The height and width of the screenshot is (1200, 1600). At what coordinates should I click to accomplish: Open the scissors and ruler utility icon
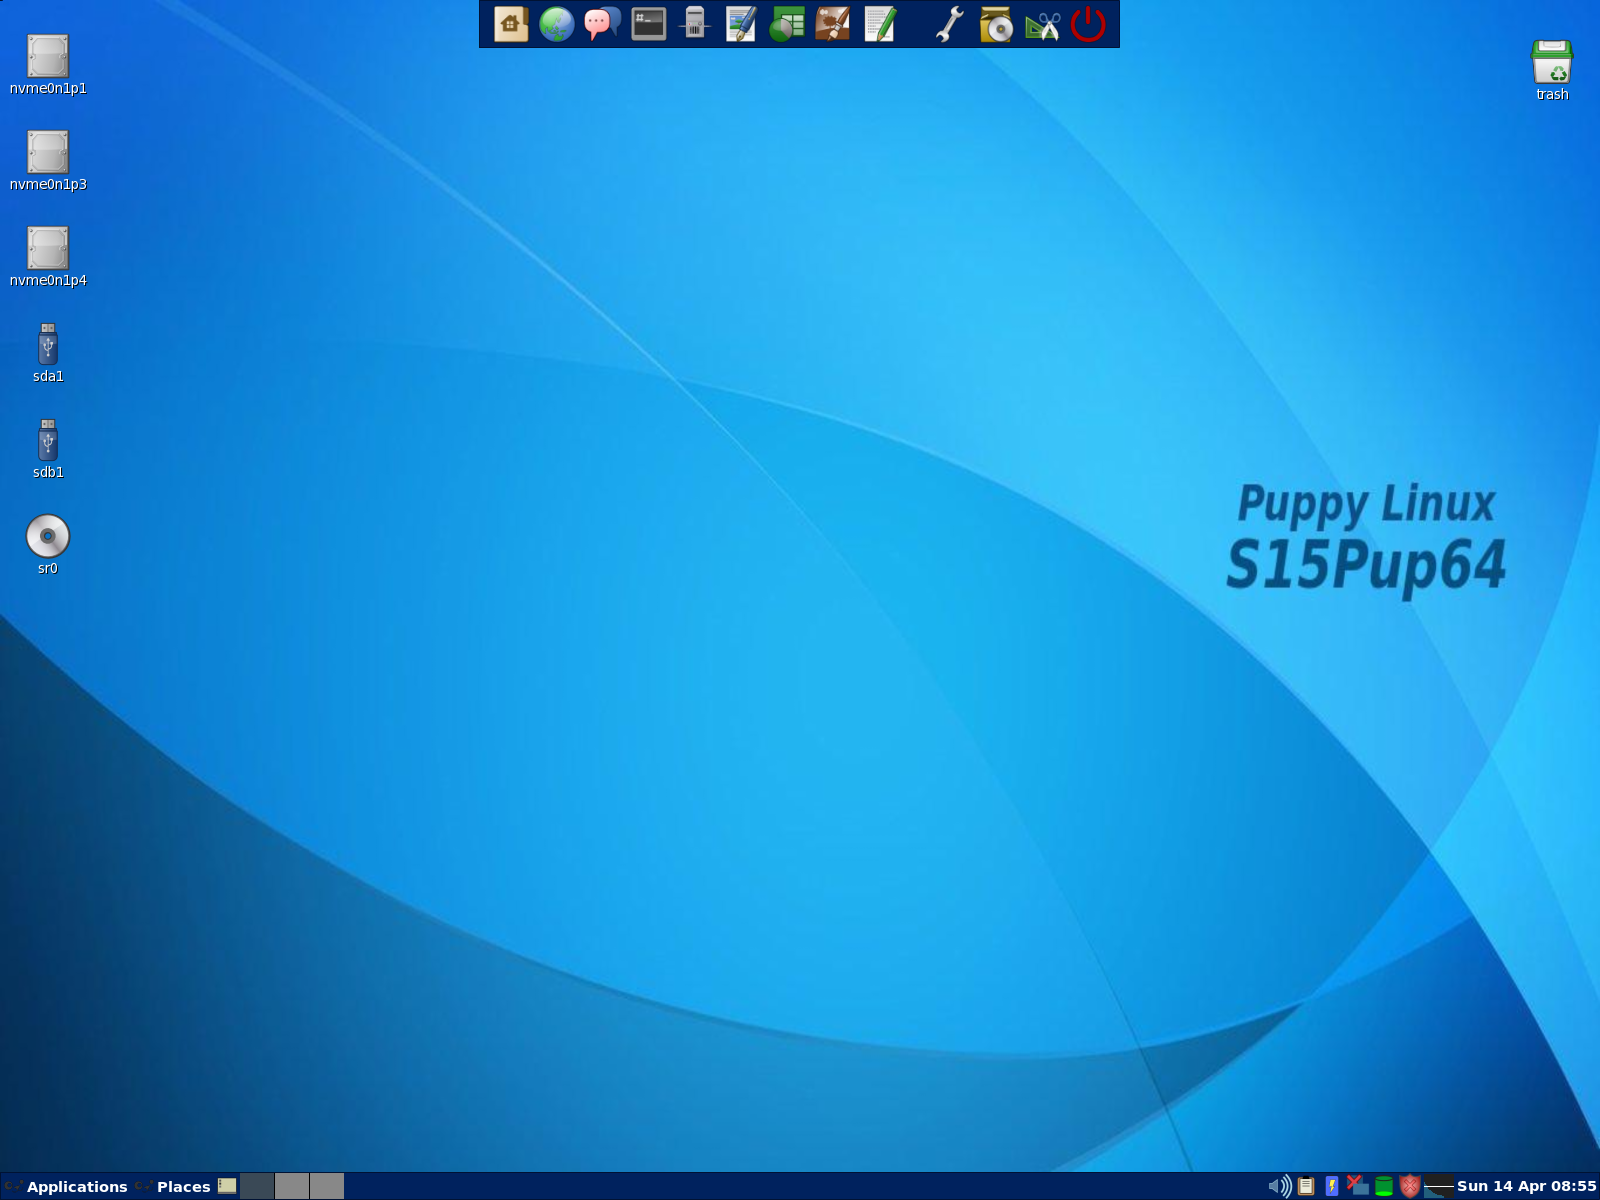coord(1042,24)
